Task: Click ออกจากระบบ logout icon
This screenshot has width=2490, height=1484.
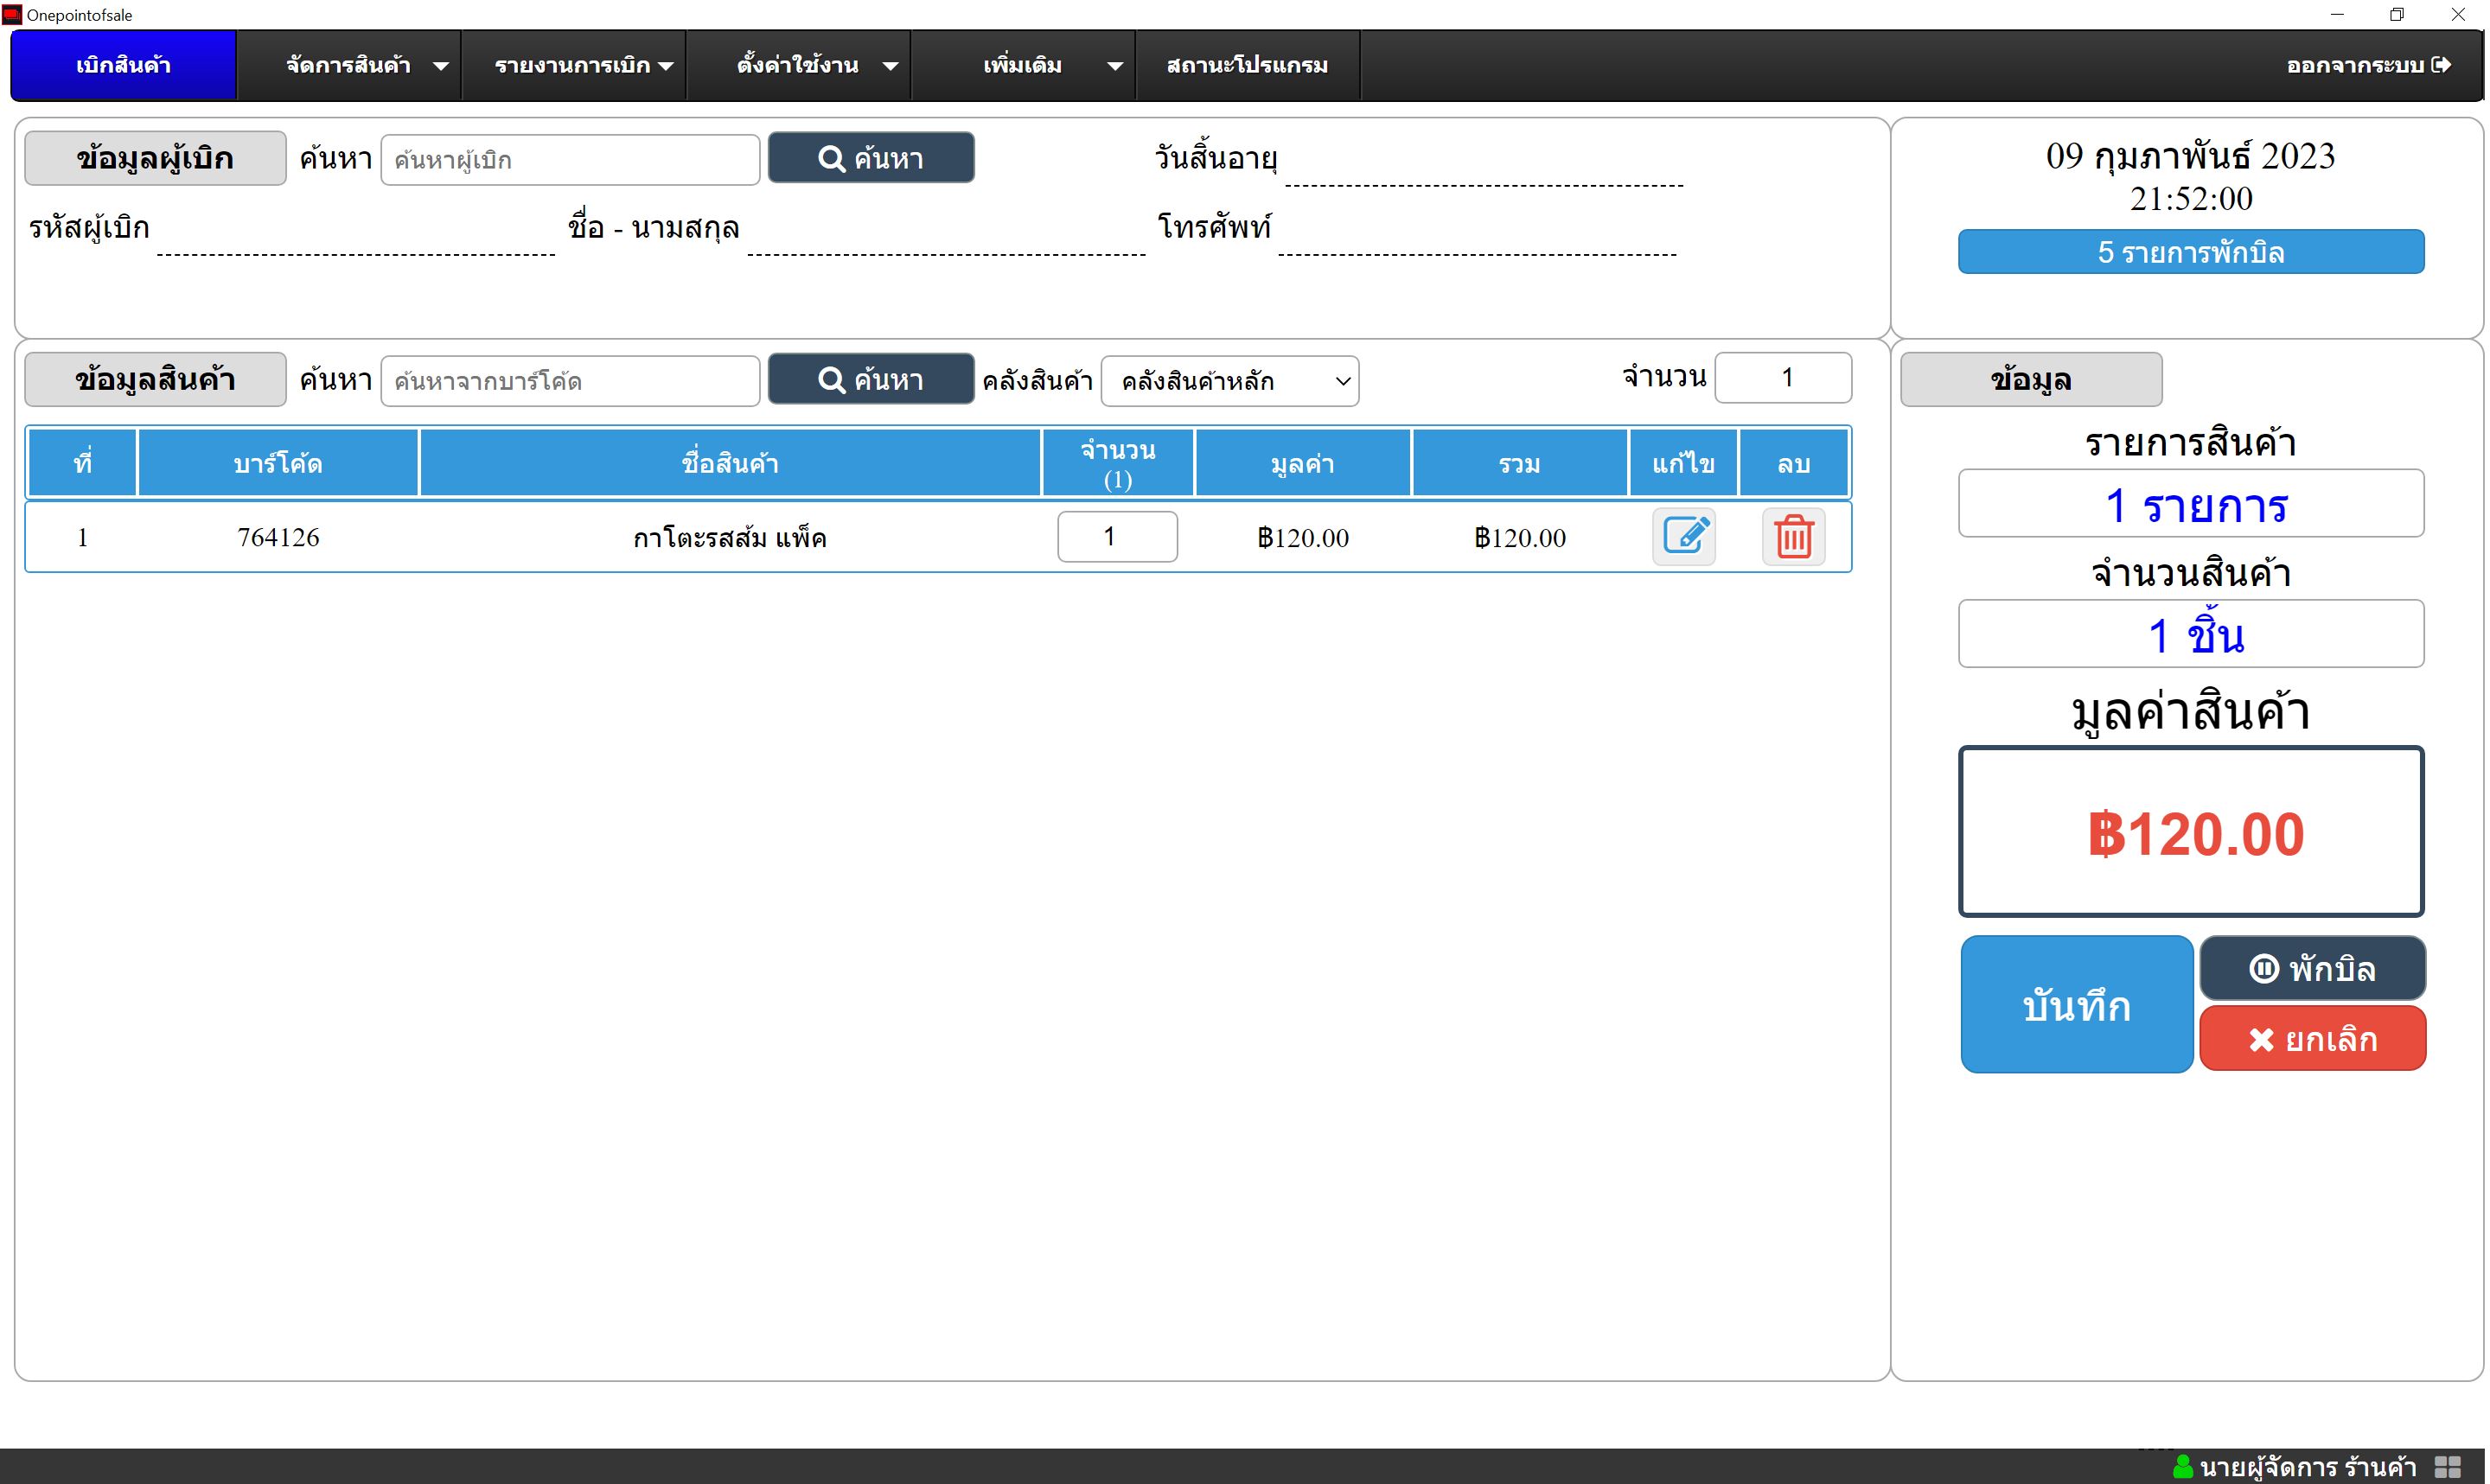Action: tap(2442, 65)
